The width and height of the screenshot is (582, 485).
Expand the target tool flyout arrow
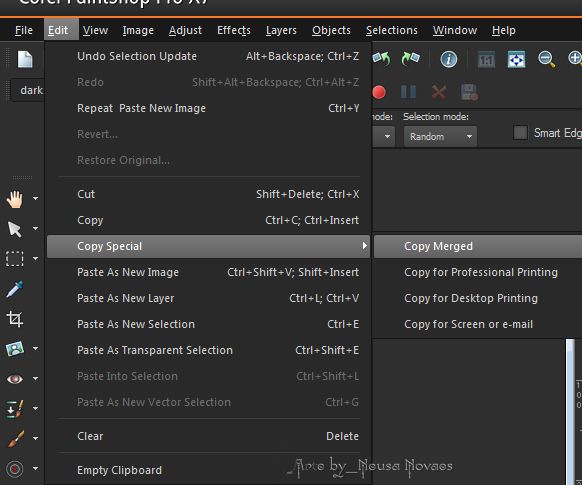pyautogui.click(x=35, y=468)
